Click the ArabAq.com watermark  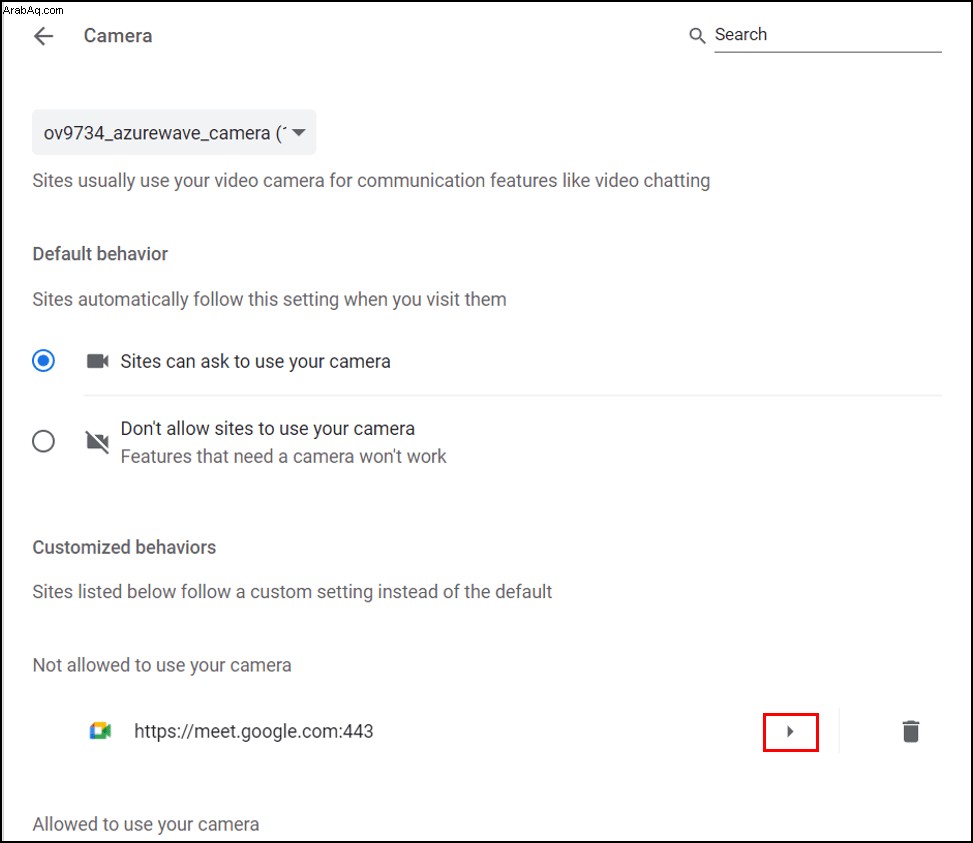34,10
